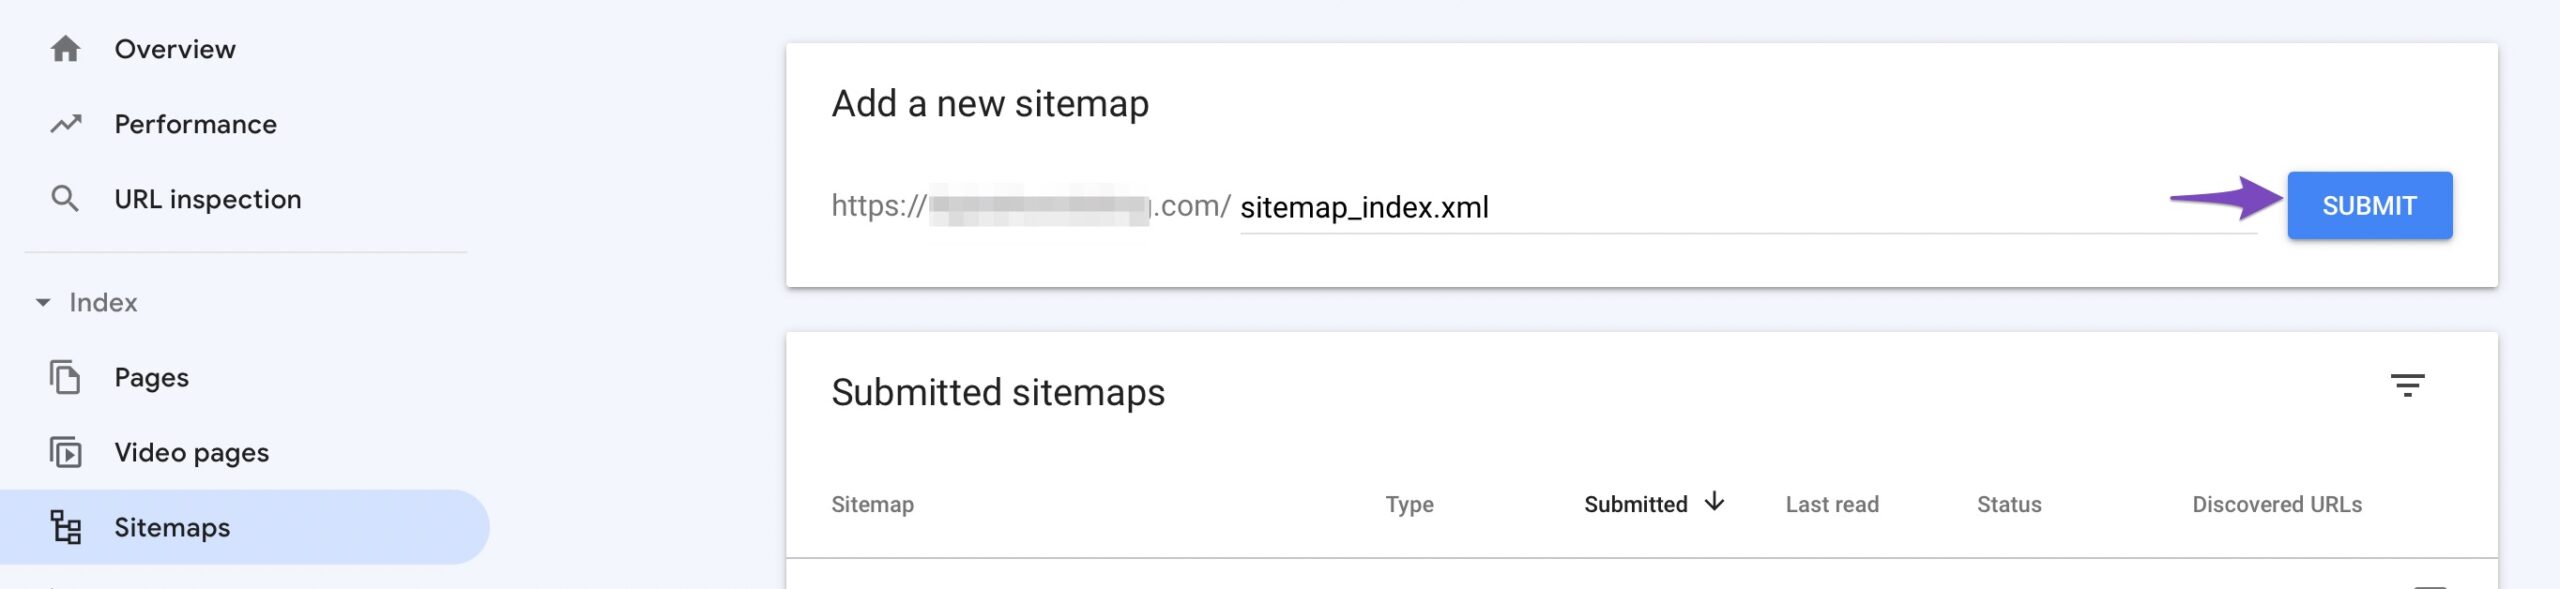Collapse the Index section arrow
Viewport: 2560px width, 589px height.
point(43,302)
